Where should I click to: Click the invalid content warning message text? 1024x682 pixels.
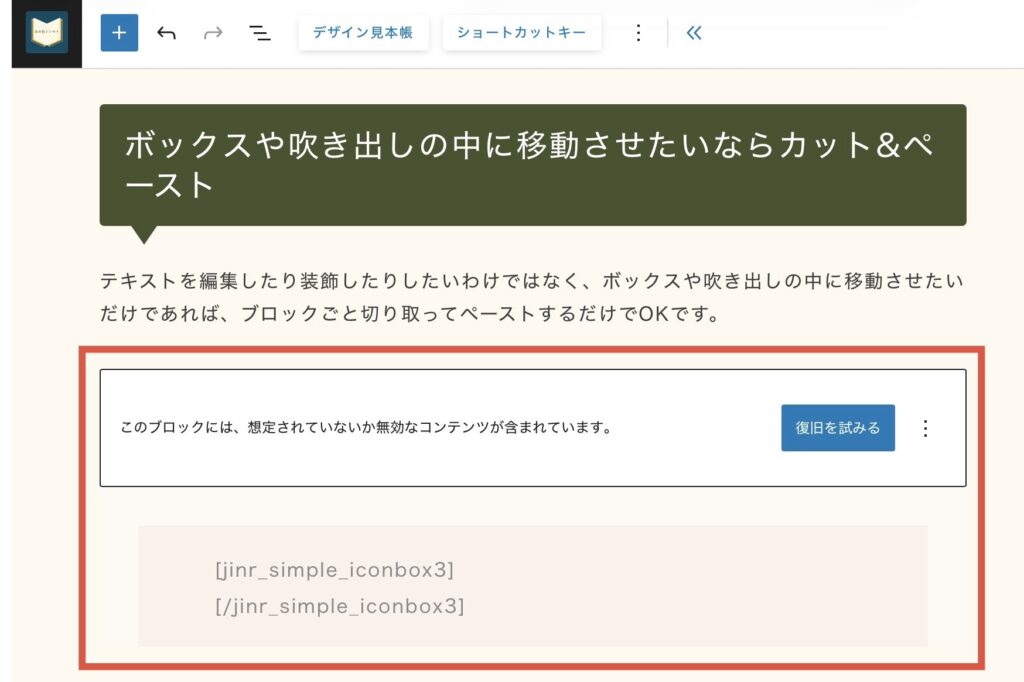click(365, 428)
